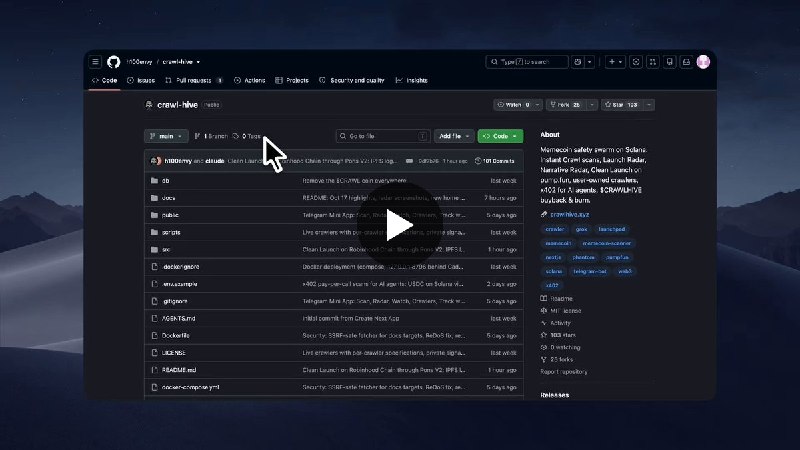This screenshot has height=450, width=800.
Task: Select the web3 topic tag
Action: [x=624, y=271]
